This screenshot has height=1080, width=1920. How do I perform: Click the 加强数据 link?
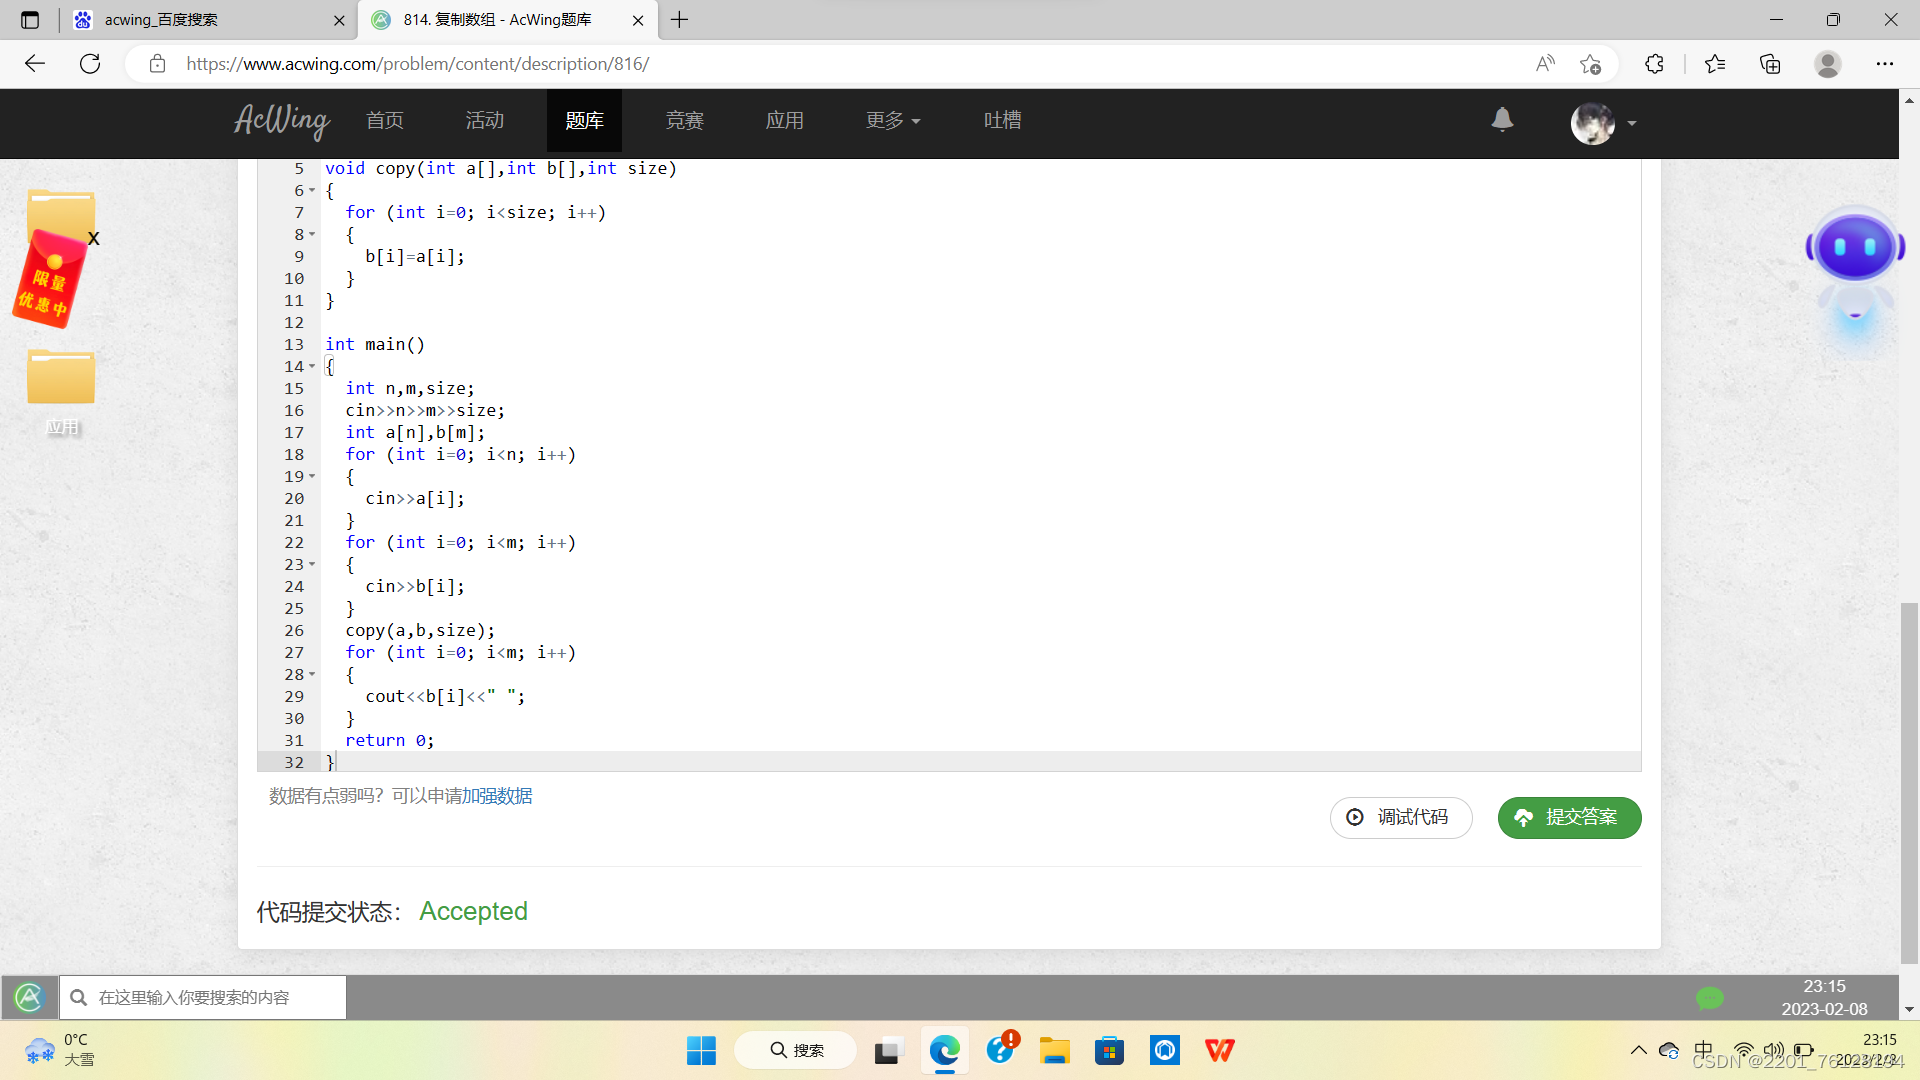pyautogui.click(x=497, y=796)
